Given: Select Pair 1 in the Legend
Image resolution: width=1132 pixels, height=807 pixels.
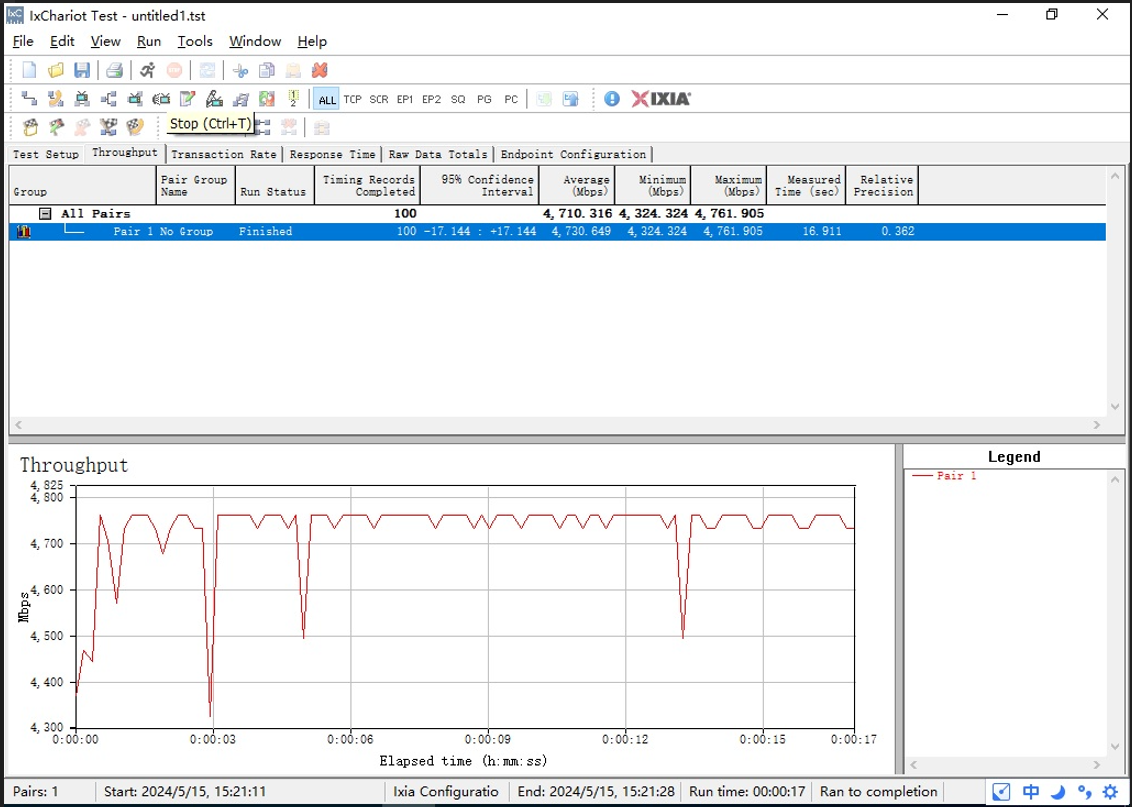Looking at the screenshot, I should click(944, 476).
